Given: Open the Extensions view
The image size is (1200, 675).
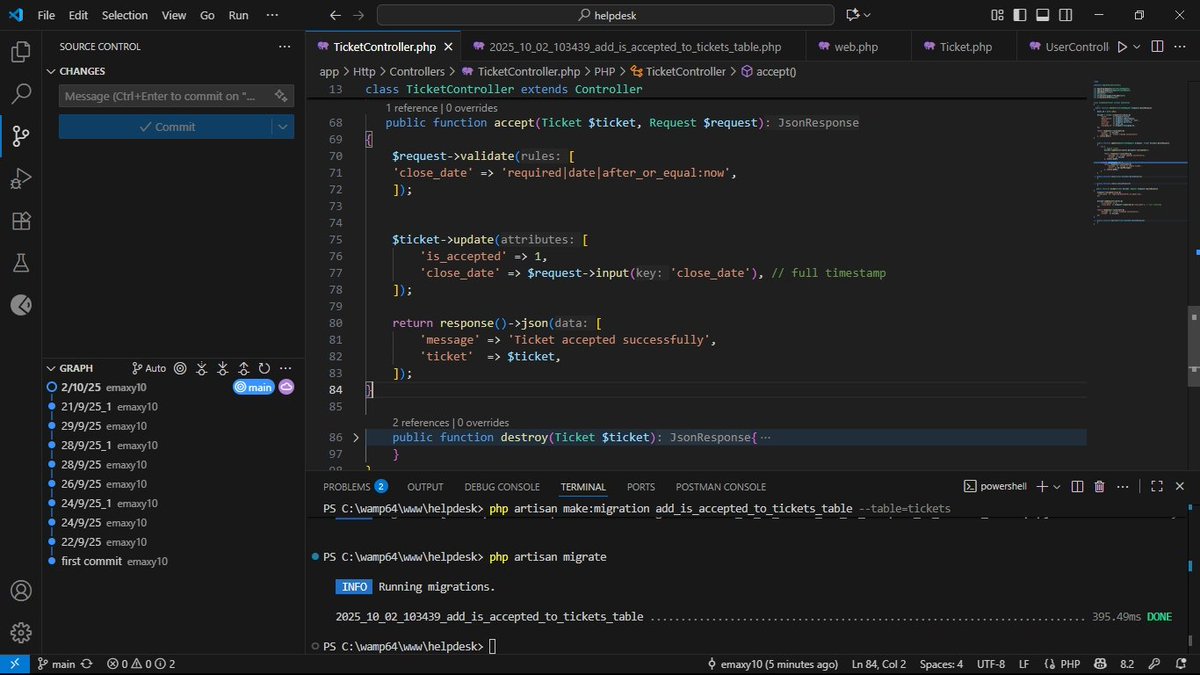Looking at the screenshot, I should pyautogui.click(x=20, y=221).
